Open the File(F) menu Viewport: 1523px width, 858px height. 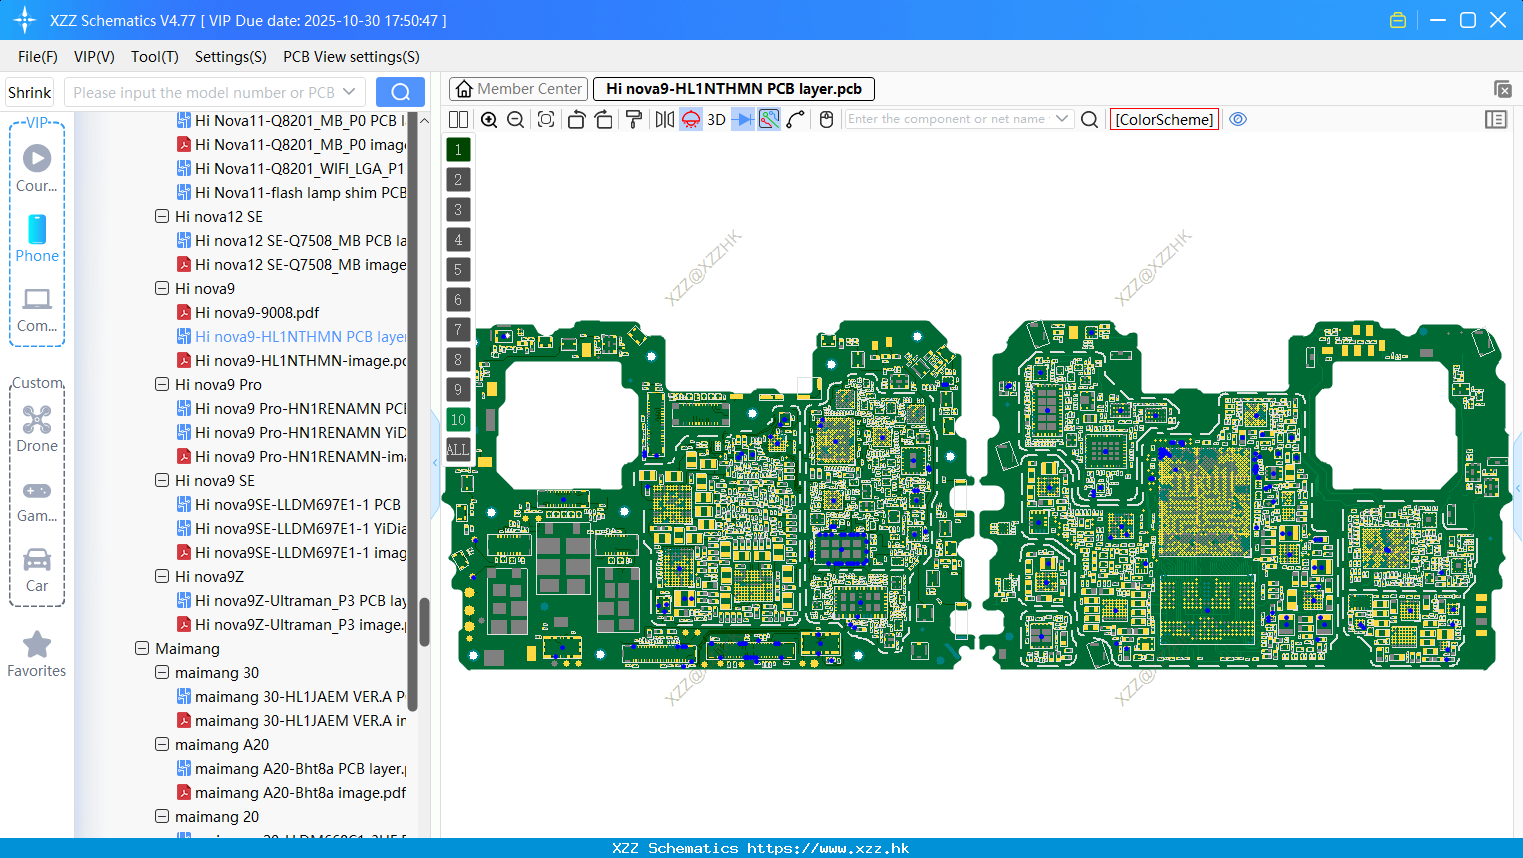[38, 57]
